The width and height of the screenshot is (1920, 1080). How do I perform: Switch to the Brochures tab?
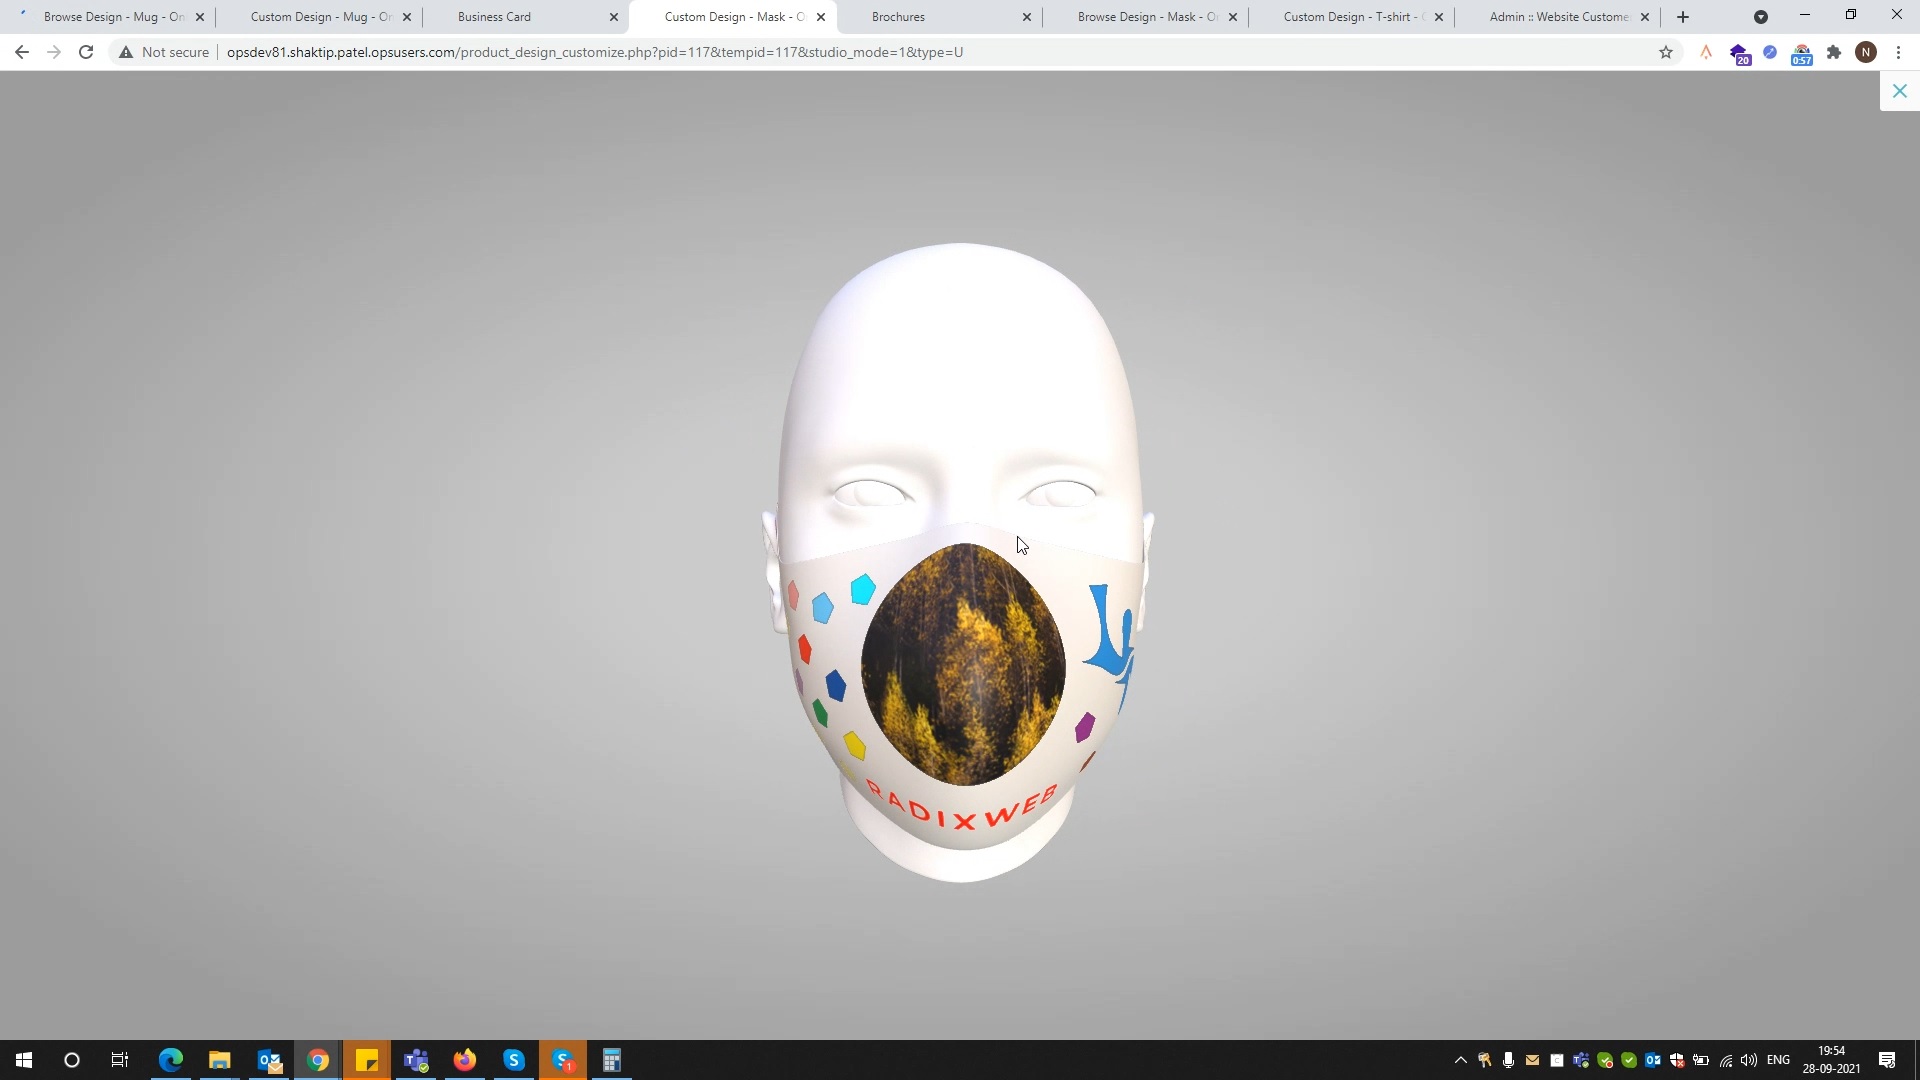(x=898, y=17)
